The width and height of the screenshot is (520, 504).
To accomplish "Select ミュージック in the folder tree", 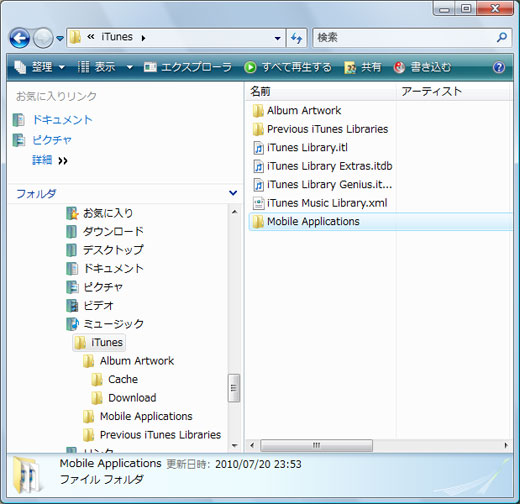I will (105, 324).
